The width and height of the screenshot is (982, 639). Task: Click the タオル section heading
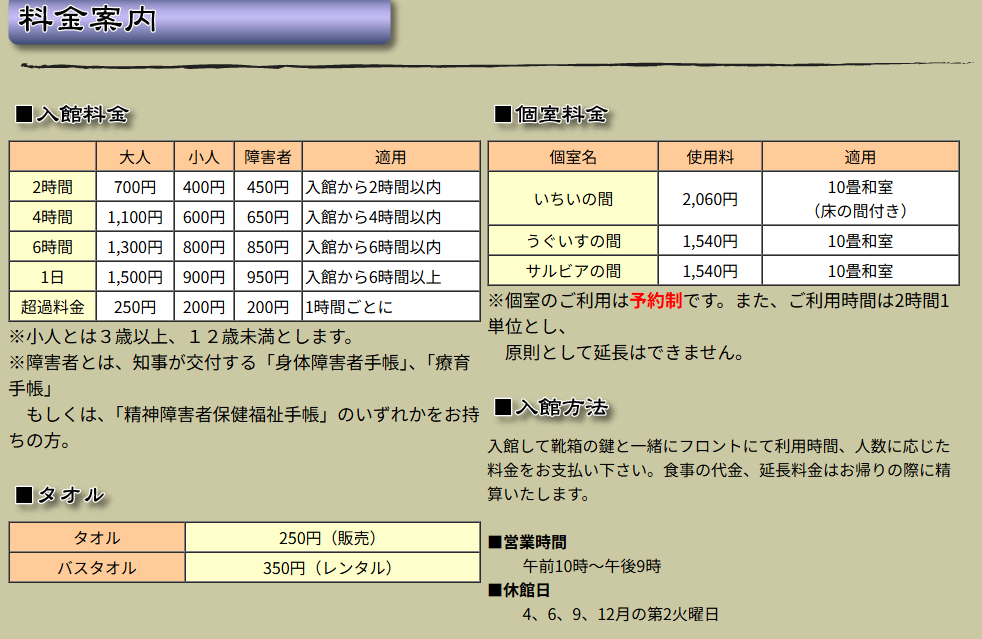click(x=61, y=494)
